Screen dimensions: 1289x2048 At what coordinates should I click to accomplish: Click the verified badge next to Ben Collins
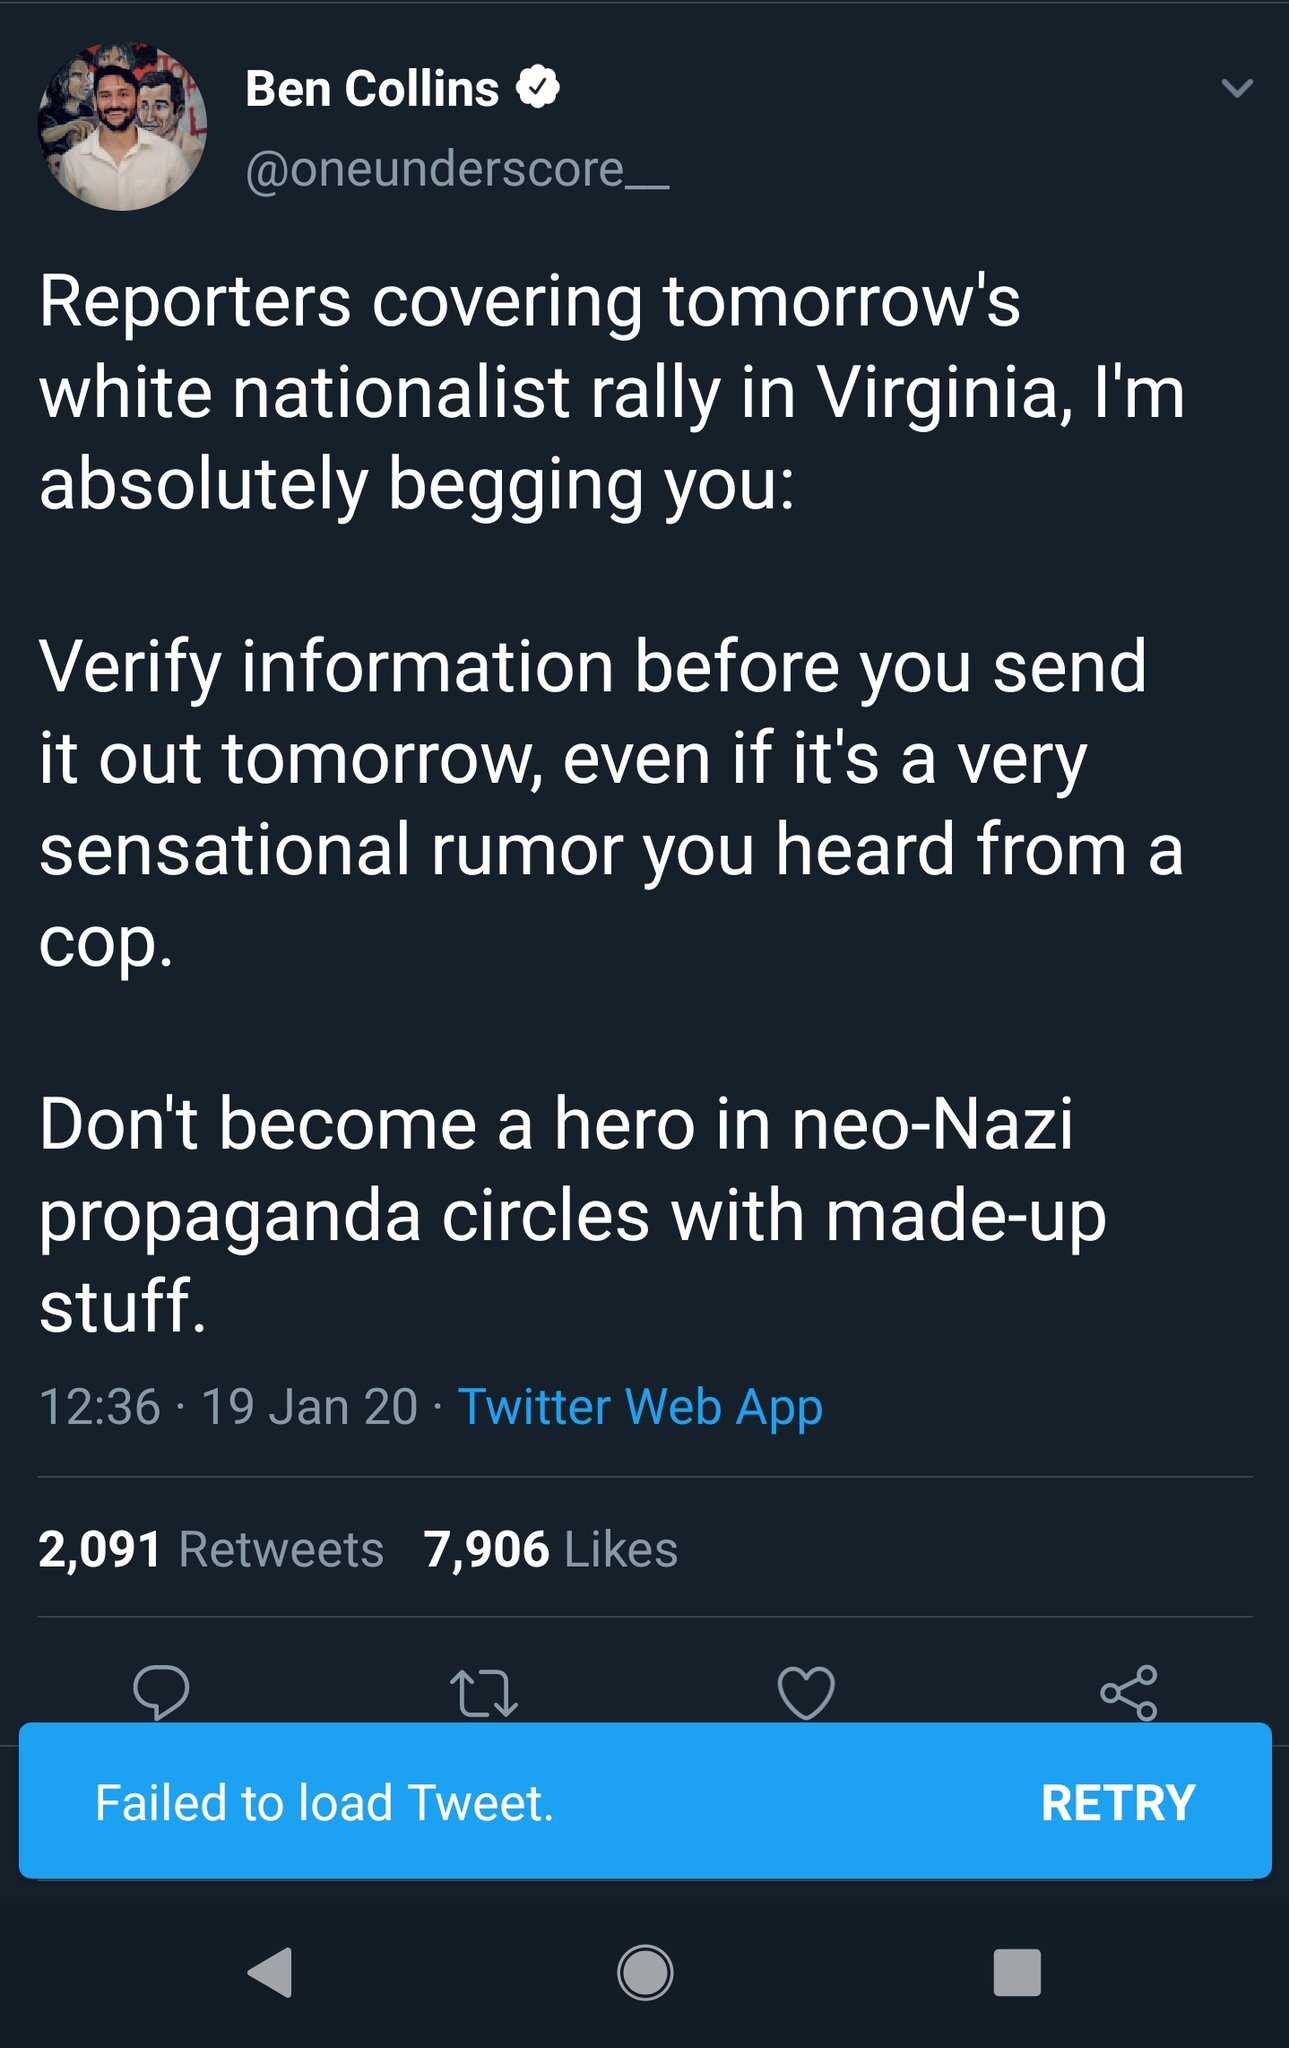click(538, 89)
